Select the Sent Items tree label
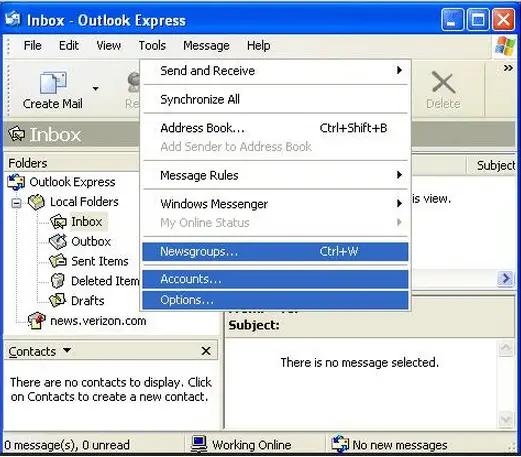Screen dimensions: 521x457 pyautogui.click(x=100, y=261)
